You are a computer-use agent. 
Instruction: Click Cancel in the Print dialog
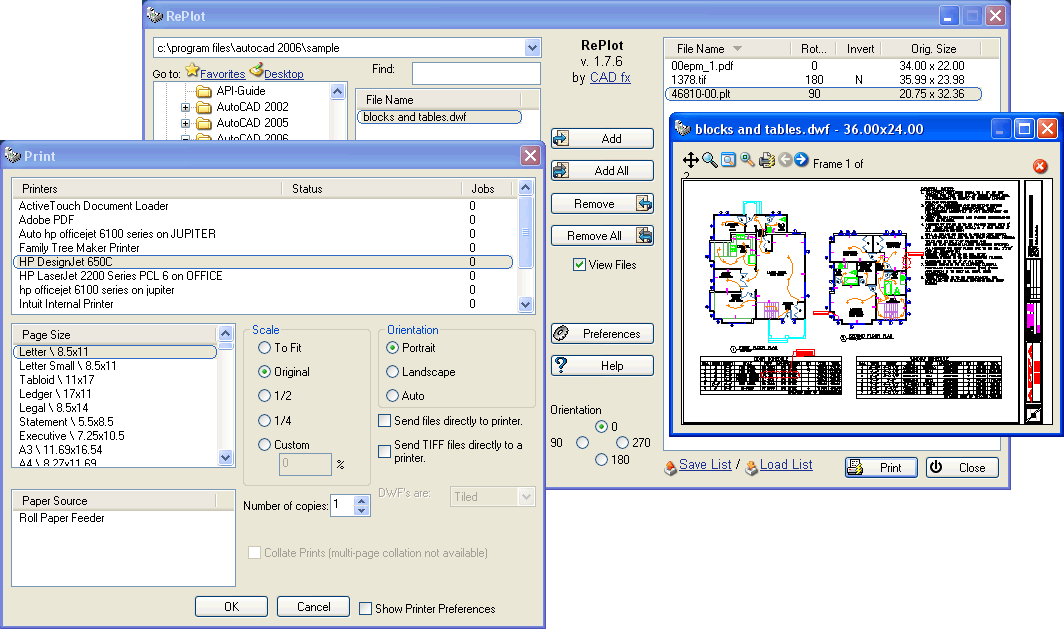(314, 607)
